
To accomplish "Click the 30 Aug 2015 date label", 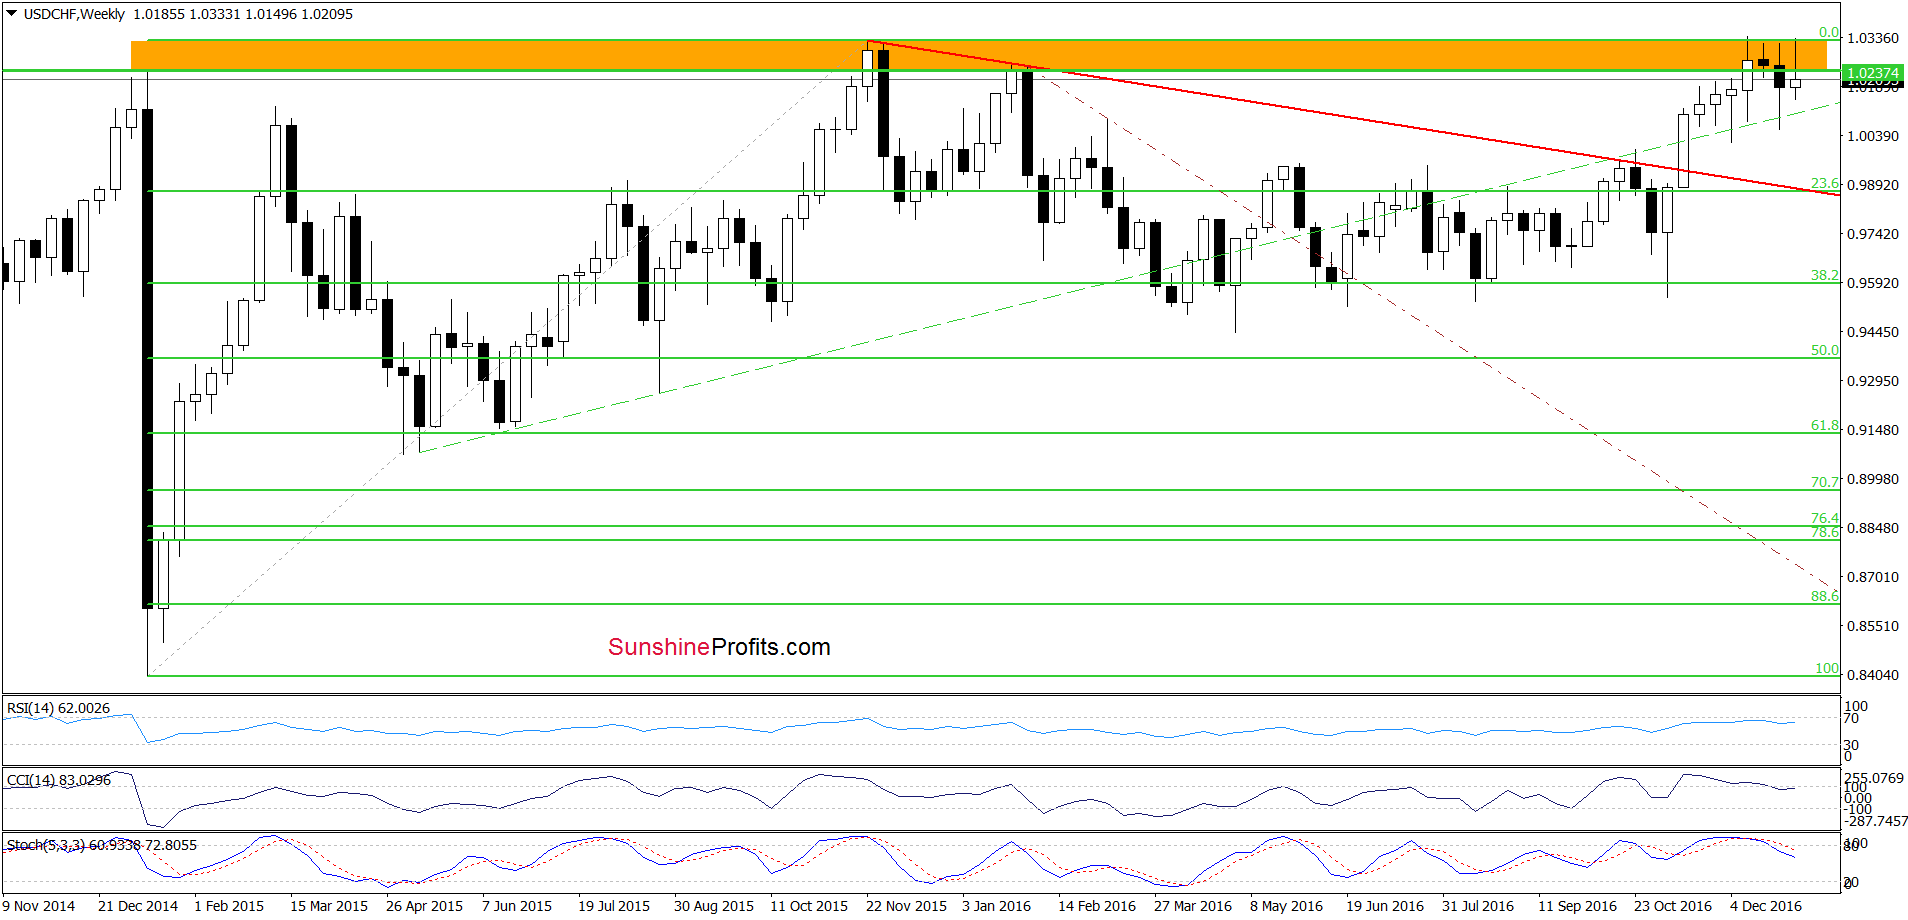I will [714, 906].
